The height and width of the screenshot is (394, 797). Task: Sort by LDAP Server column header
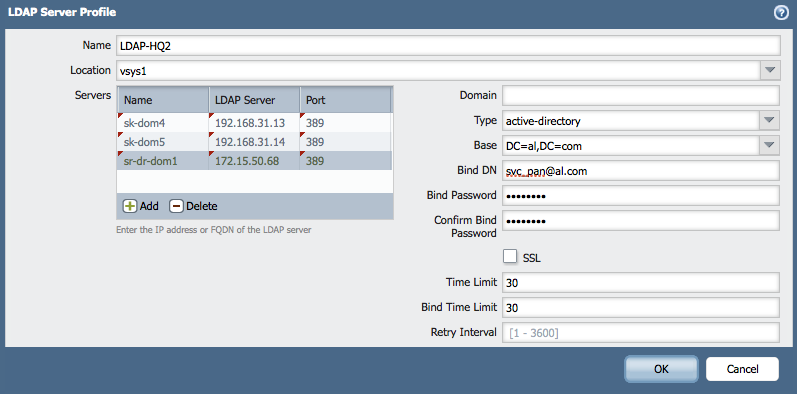[254, 100]
